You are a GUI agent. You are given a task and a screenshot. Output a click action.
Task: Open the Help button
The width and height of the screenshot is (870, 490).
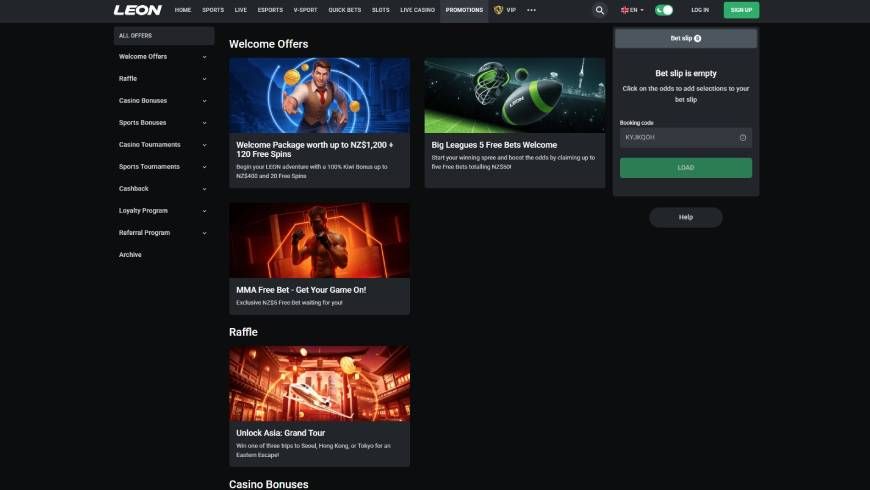tap(686, 217)
